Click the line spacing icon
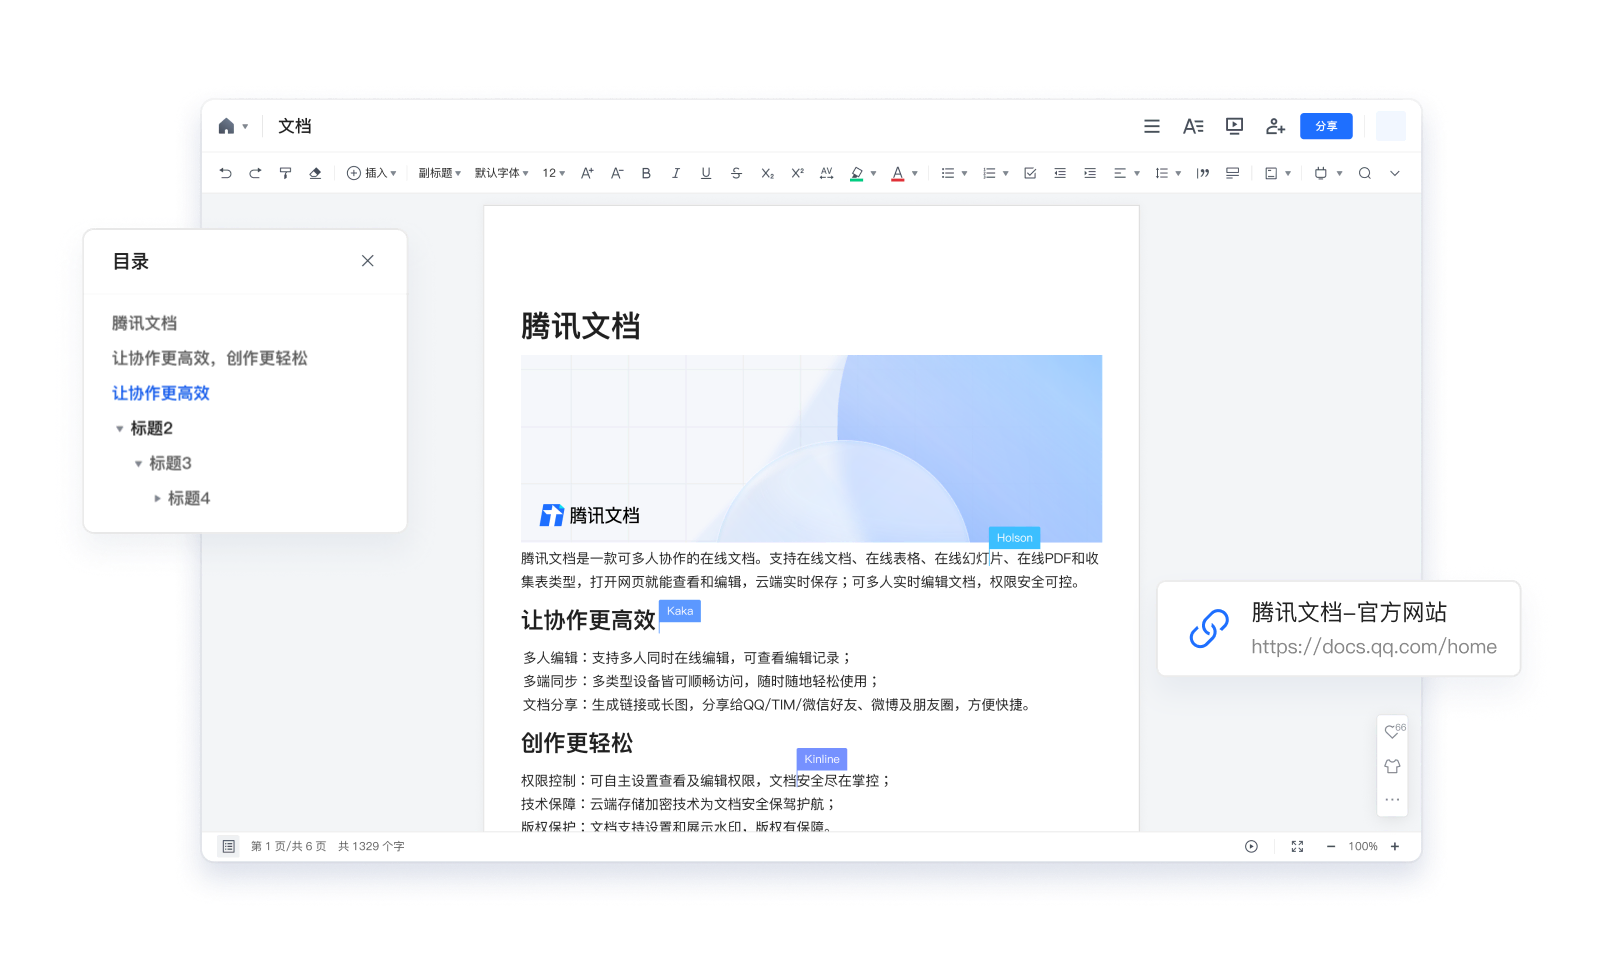Viewport: 1600px width, 960px height. [1161, 173]
